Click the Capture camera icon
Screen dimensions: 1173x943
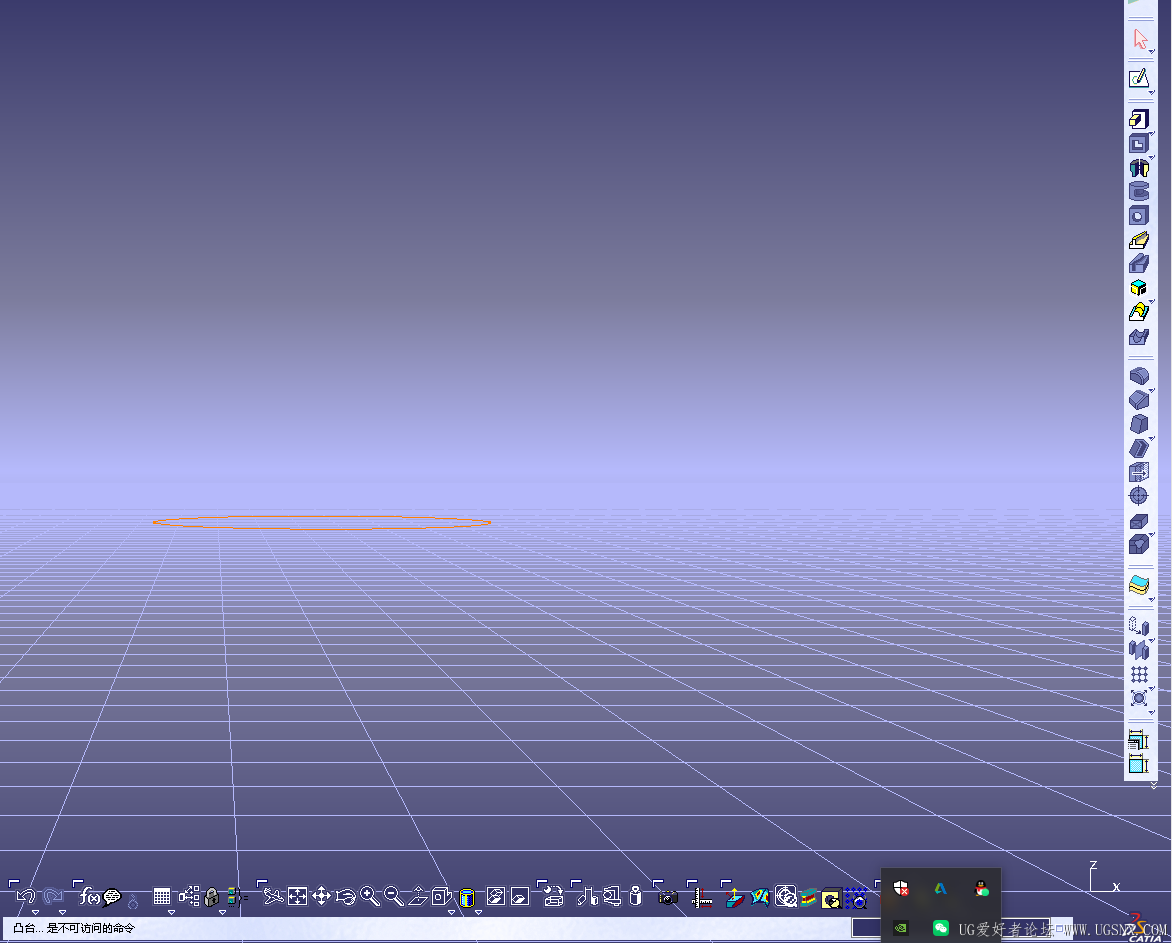coord(669,898)
